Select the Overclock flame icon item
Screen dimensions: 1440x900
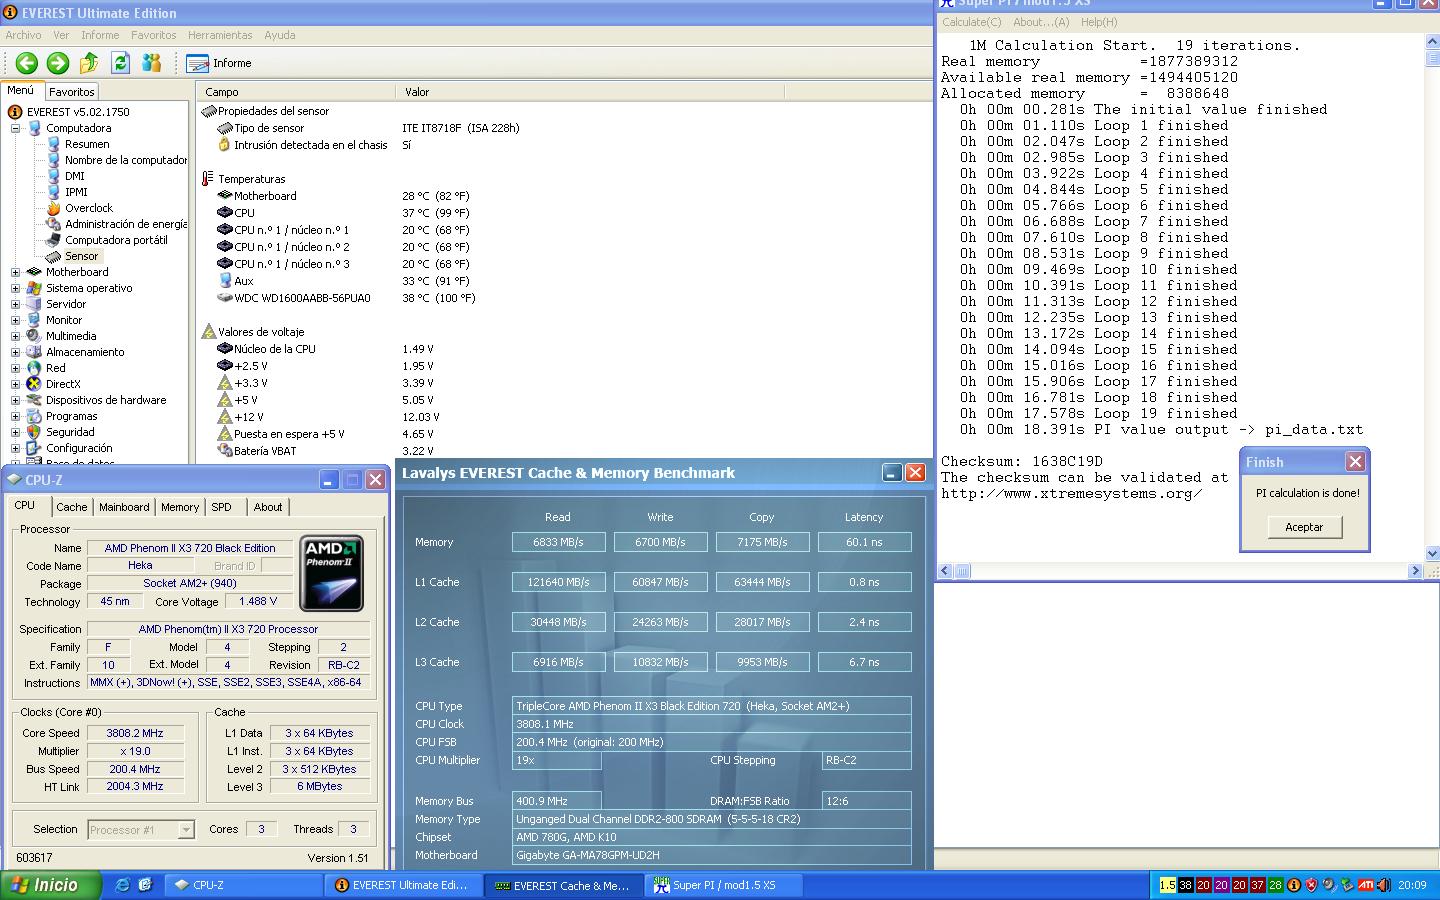[54, 208]
